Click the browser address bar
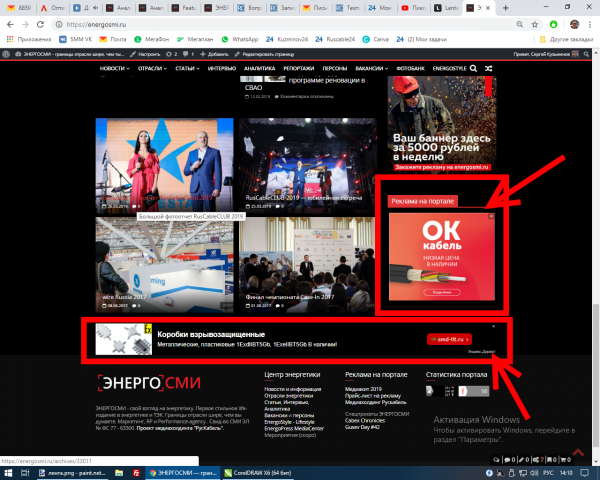 283,24
